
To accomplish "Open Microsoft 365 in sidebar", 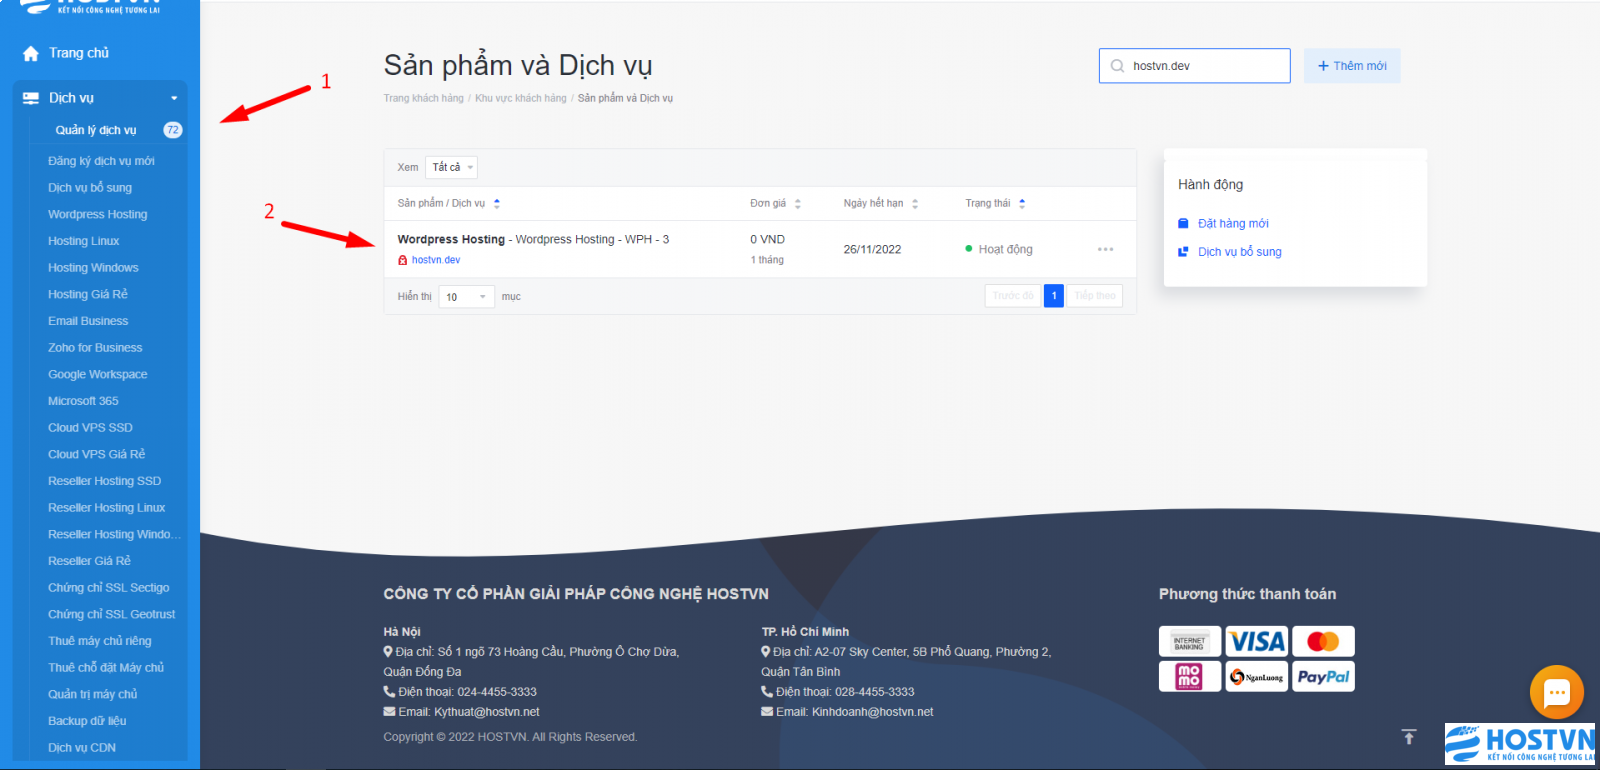I will [x=83, y=401].
